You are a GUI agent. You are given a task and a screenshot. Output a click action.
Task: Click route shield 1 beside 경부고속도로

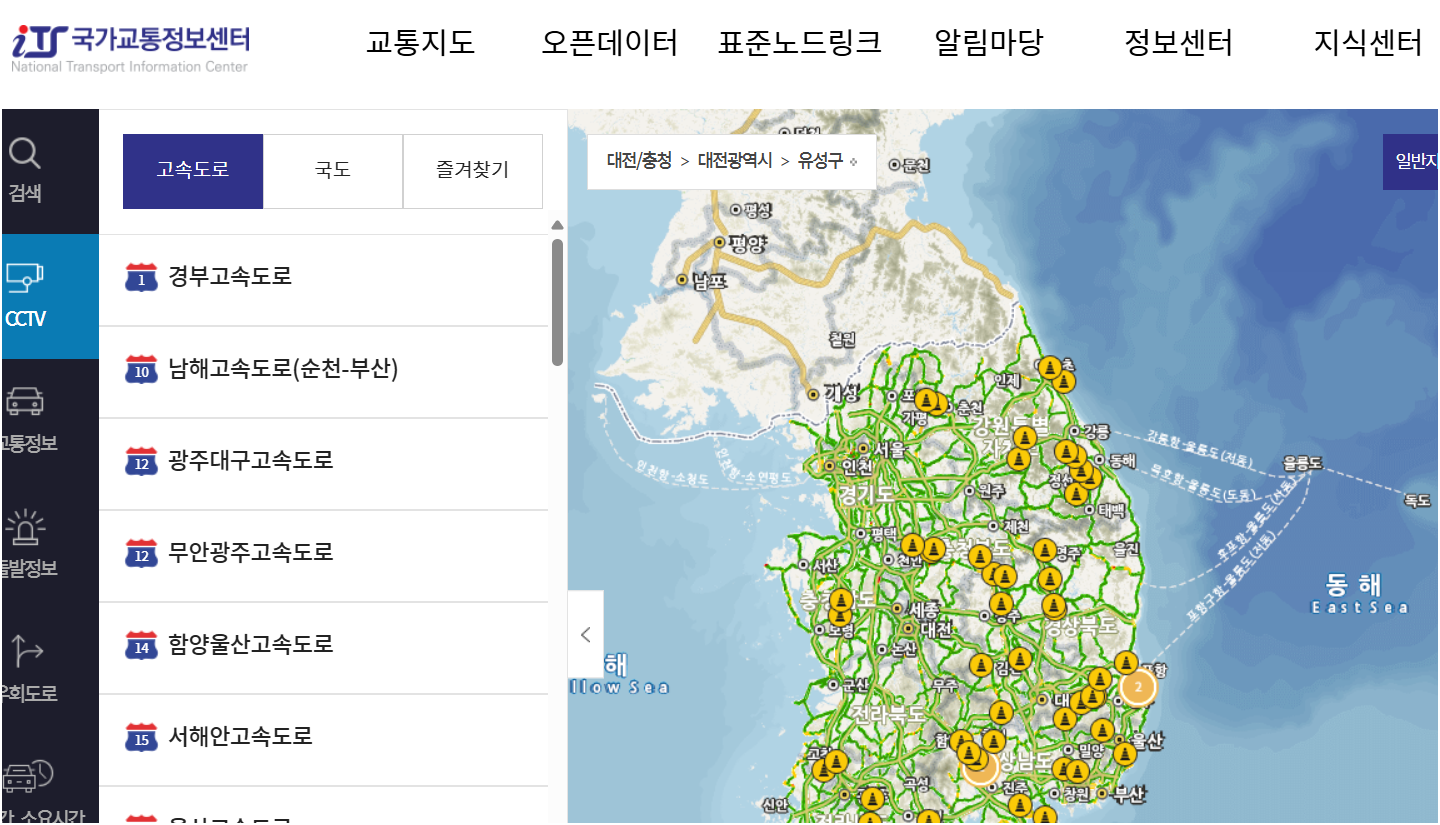[x=141, y=277]
